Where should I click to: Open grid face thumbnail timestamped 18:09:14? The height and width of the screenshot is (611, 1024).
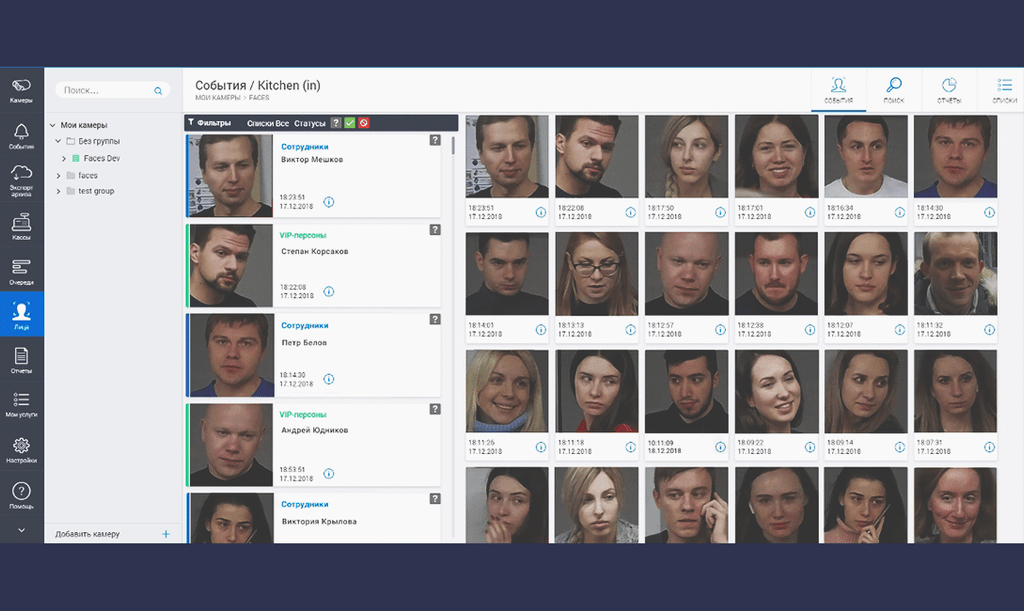(866, 391)
